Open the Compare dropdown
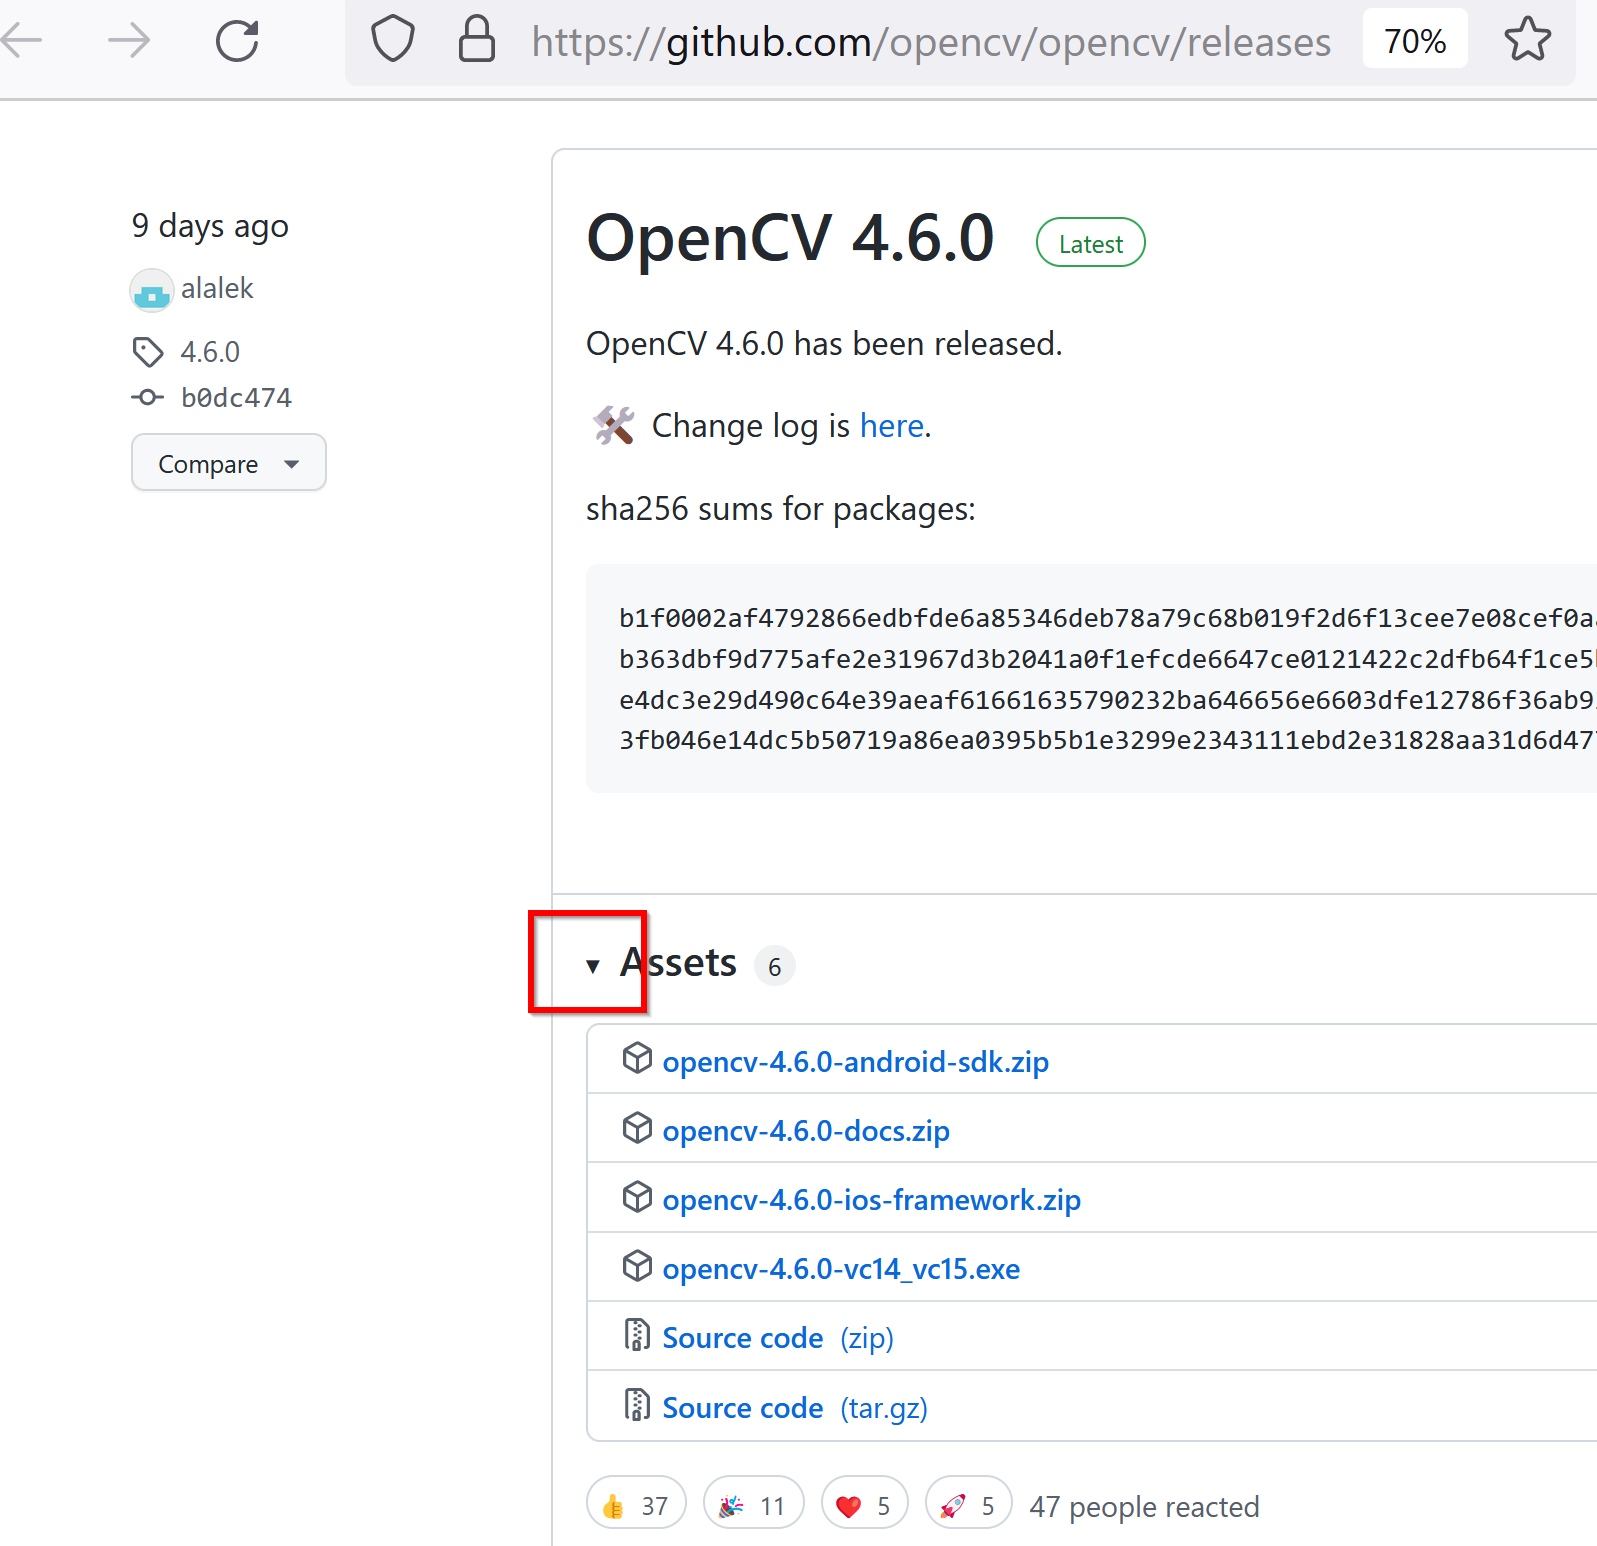The width and height of the screenshot is (1597, 1546). coord(229,463)
